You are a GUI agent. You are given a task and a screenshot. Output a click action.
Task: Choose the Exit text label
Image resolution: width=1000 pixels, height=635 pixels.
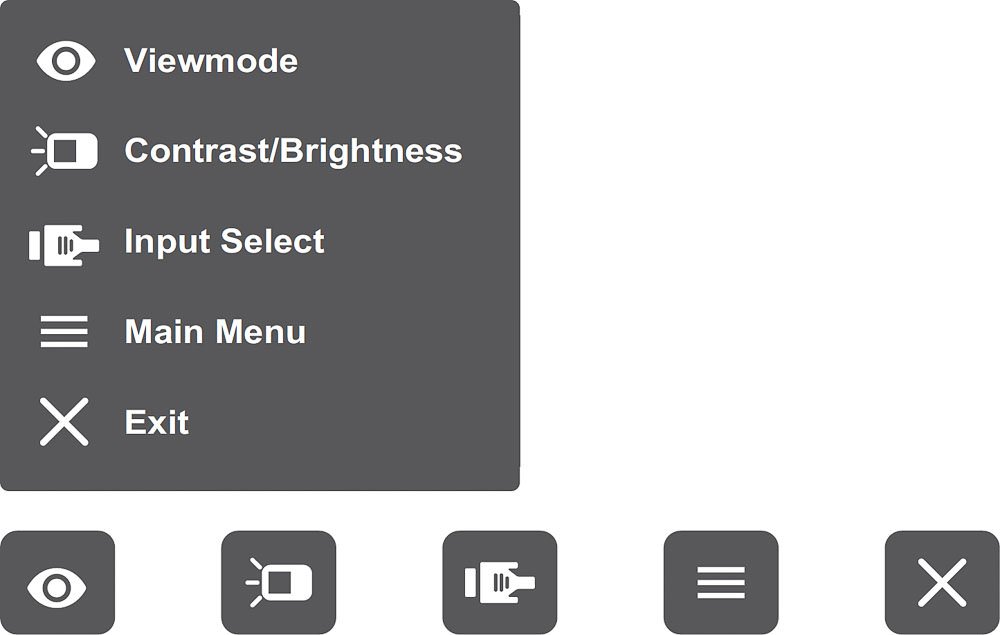click(x=157, y=422)
